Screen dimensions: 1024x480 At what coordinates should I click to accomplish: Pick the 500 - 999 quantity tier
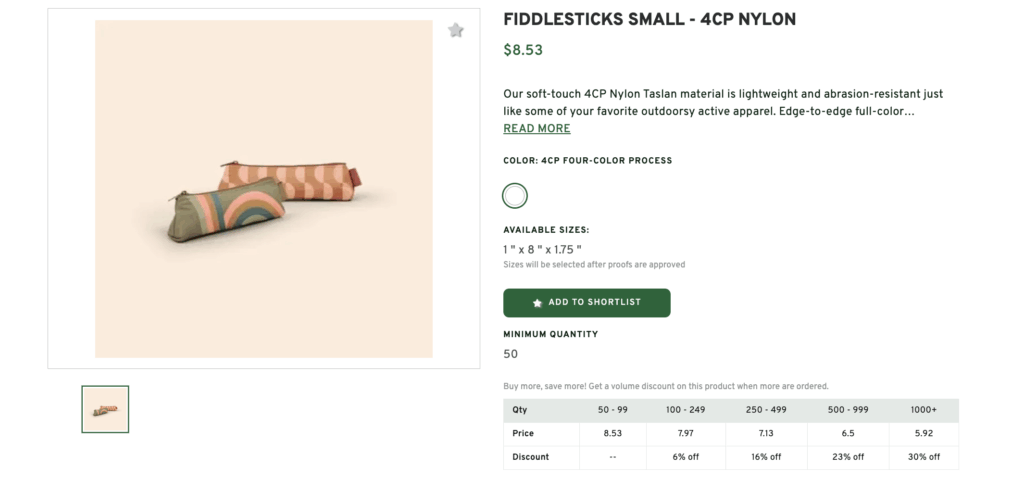(847, 410)
